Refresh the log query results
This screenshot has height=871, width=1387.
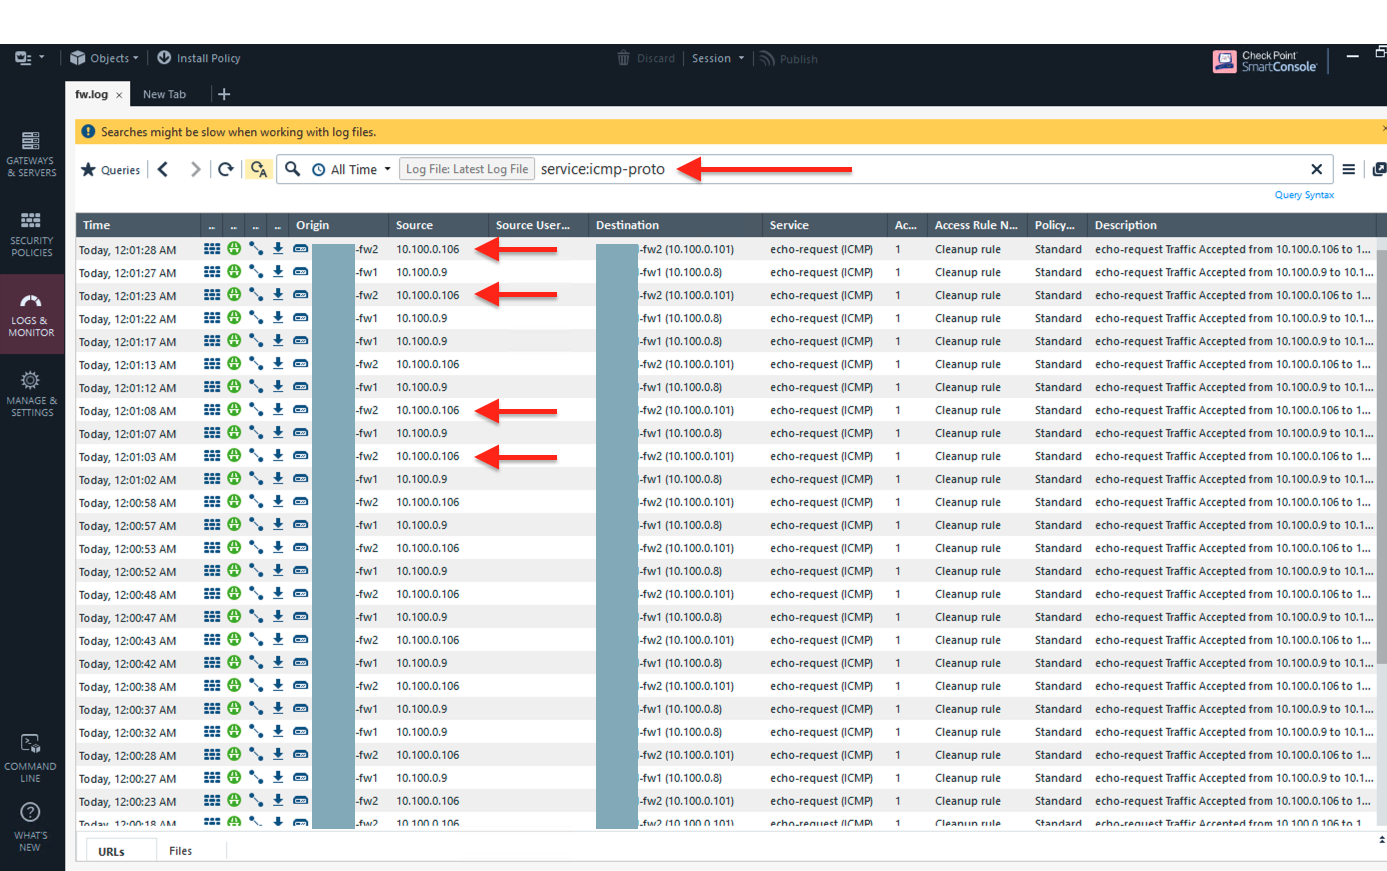226,169
